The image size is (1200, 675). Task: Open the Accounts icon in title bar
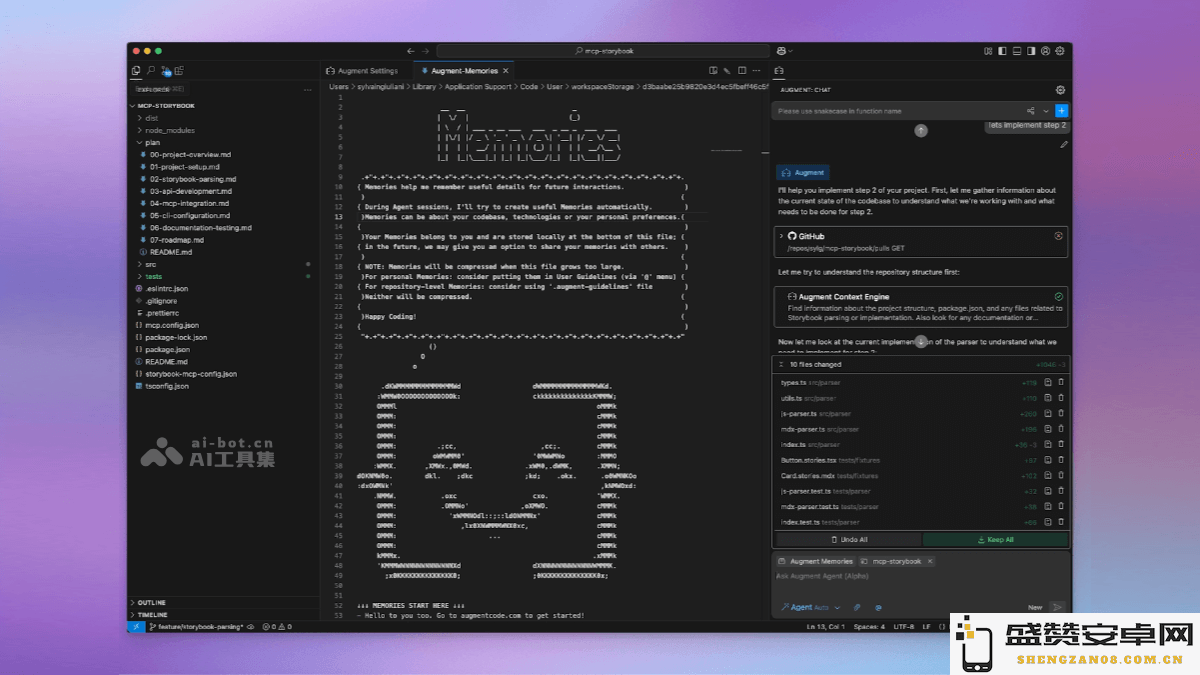1046,51
